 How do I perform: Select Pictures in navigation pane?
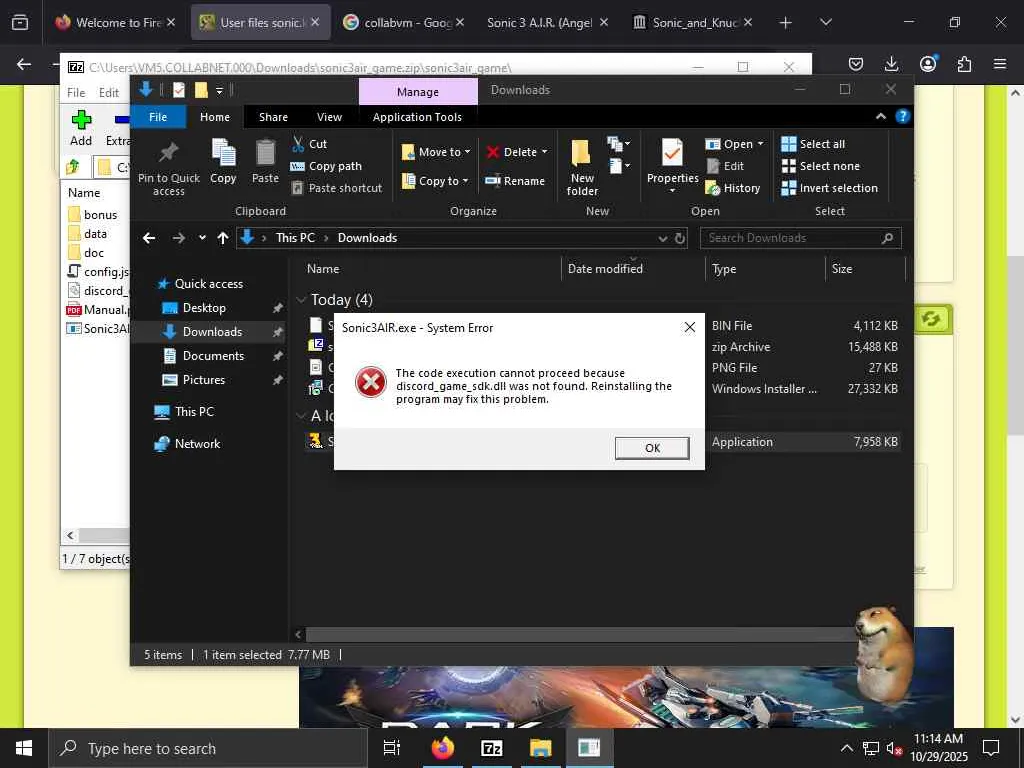203,379
